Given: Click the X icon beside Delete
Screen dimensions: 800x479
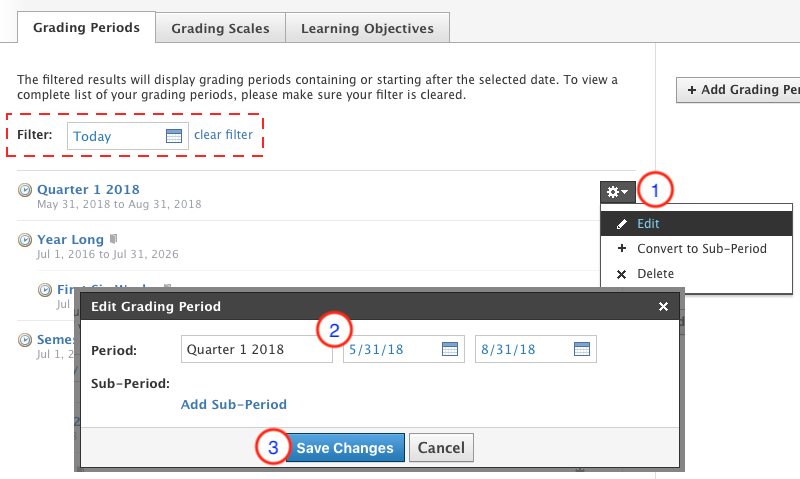Looking at the screenshot, I should tap(621, 274).
